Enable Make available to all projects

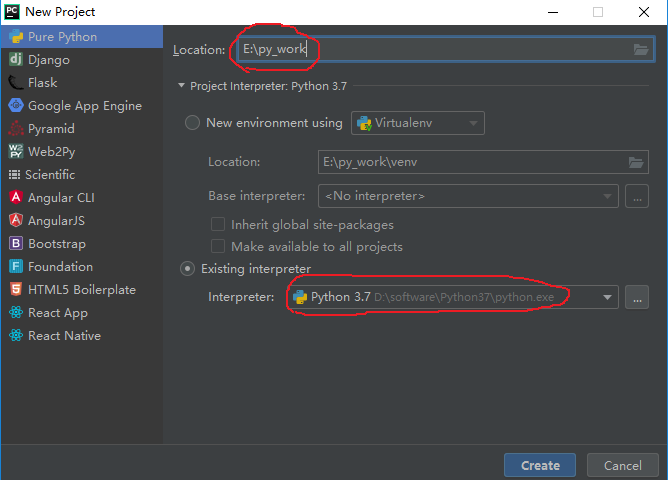(x=218, y=246)
